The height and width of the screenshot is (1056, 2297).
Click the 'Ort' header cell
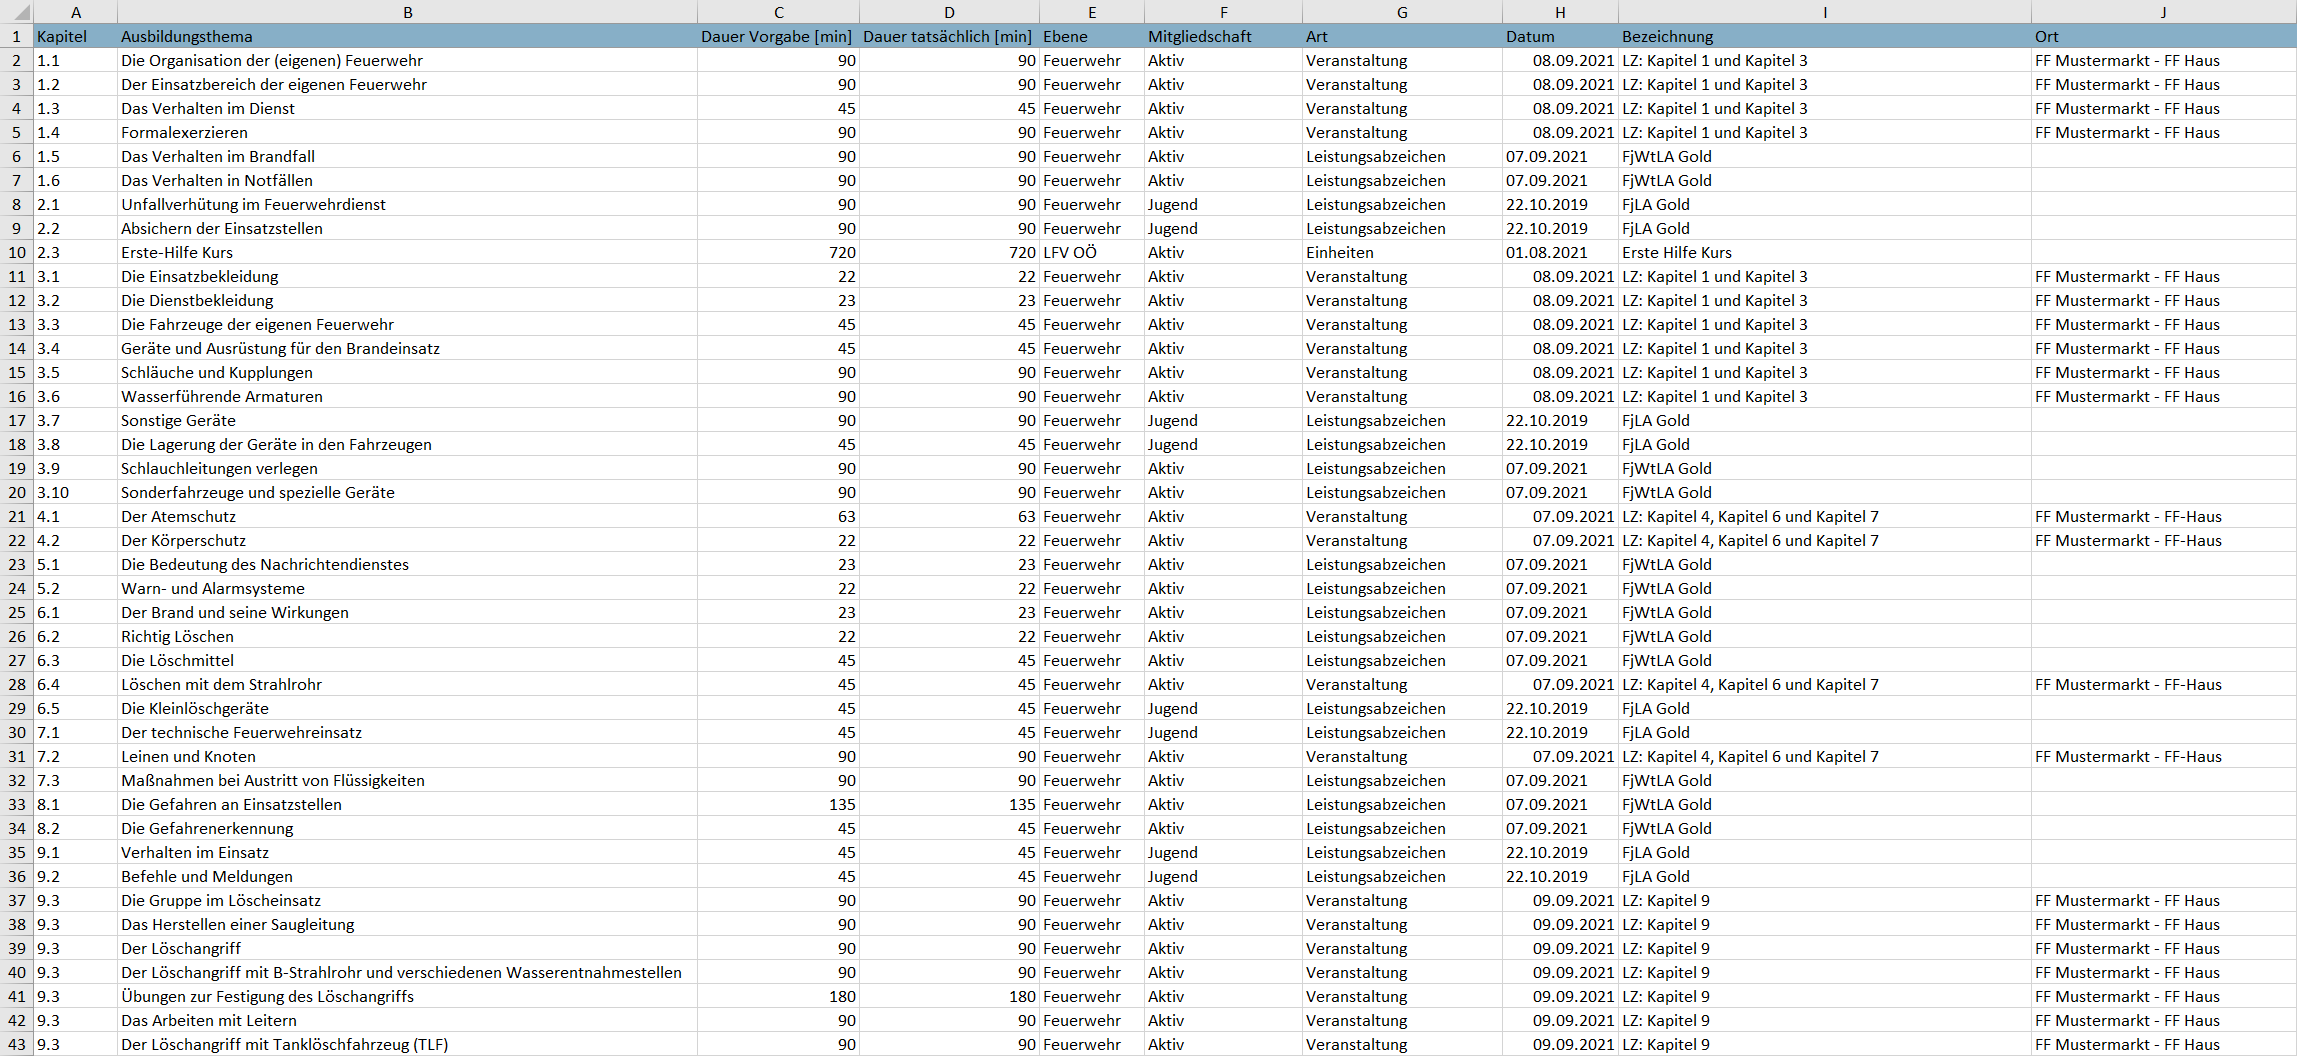coord(2163,36)
